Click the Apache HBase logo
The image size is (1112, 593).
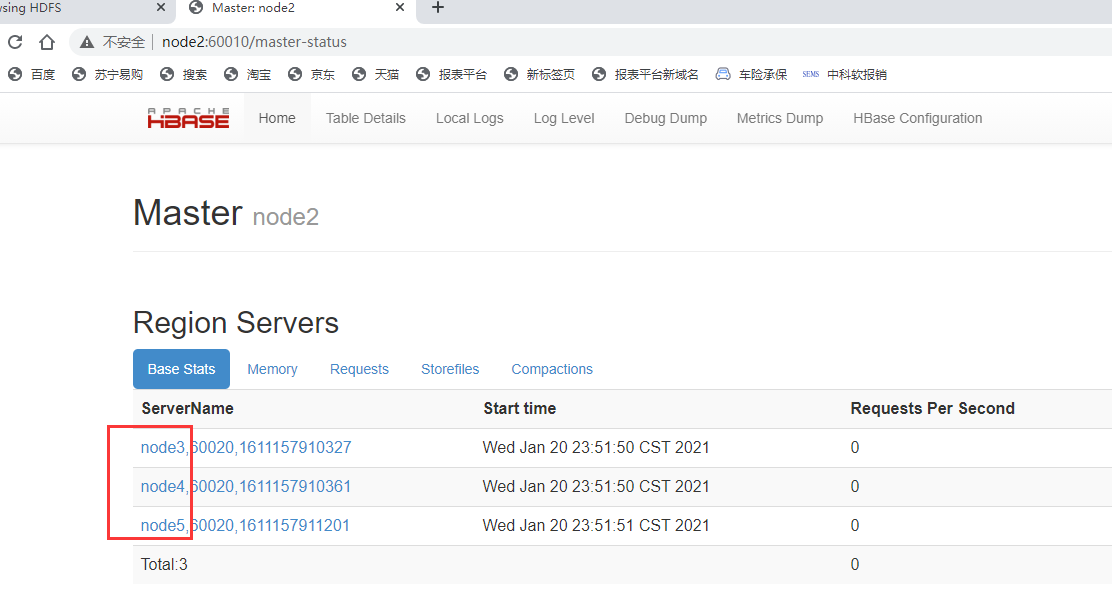188,116
